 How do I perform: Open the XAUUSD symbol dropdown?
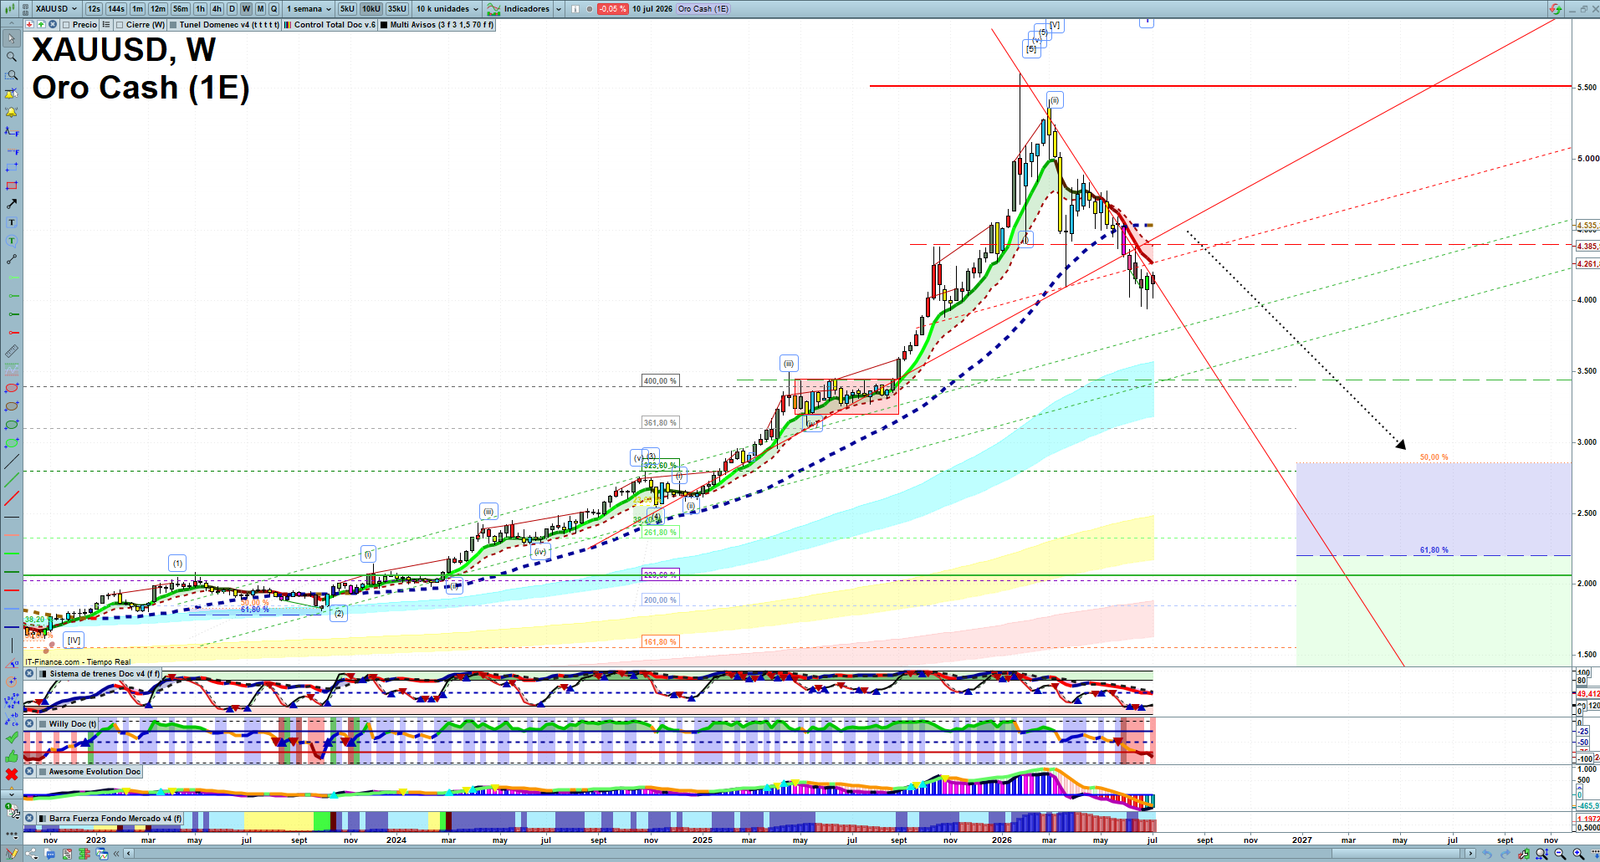pos(56,9)
